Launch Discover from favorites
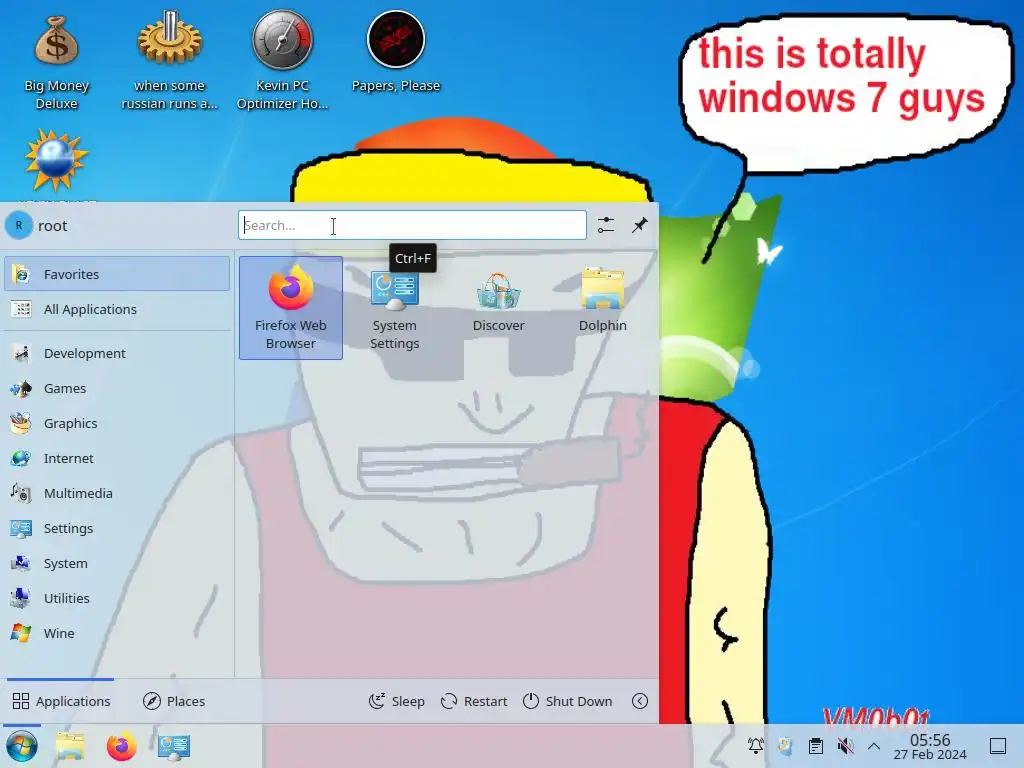The height and width of the screenshot is (768, 1024). pyautogui.click(x=498, y=308)
